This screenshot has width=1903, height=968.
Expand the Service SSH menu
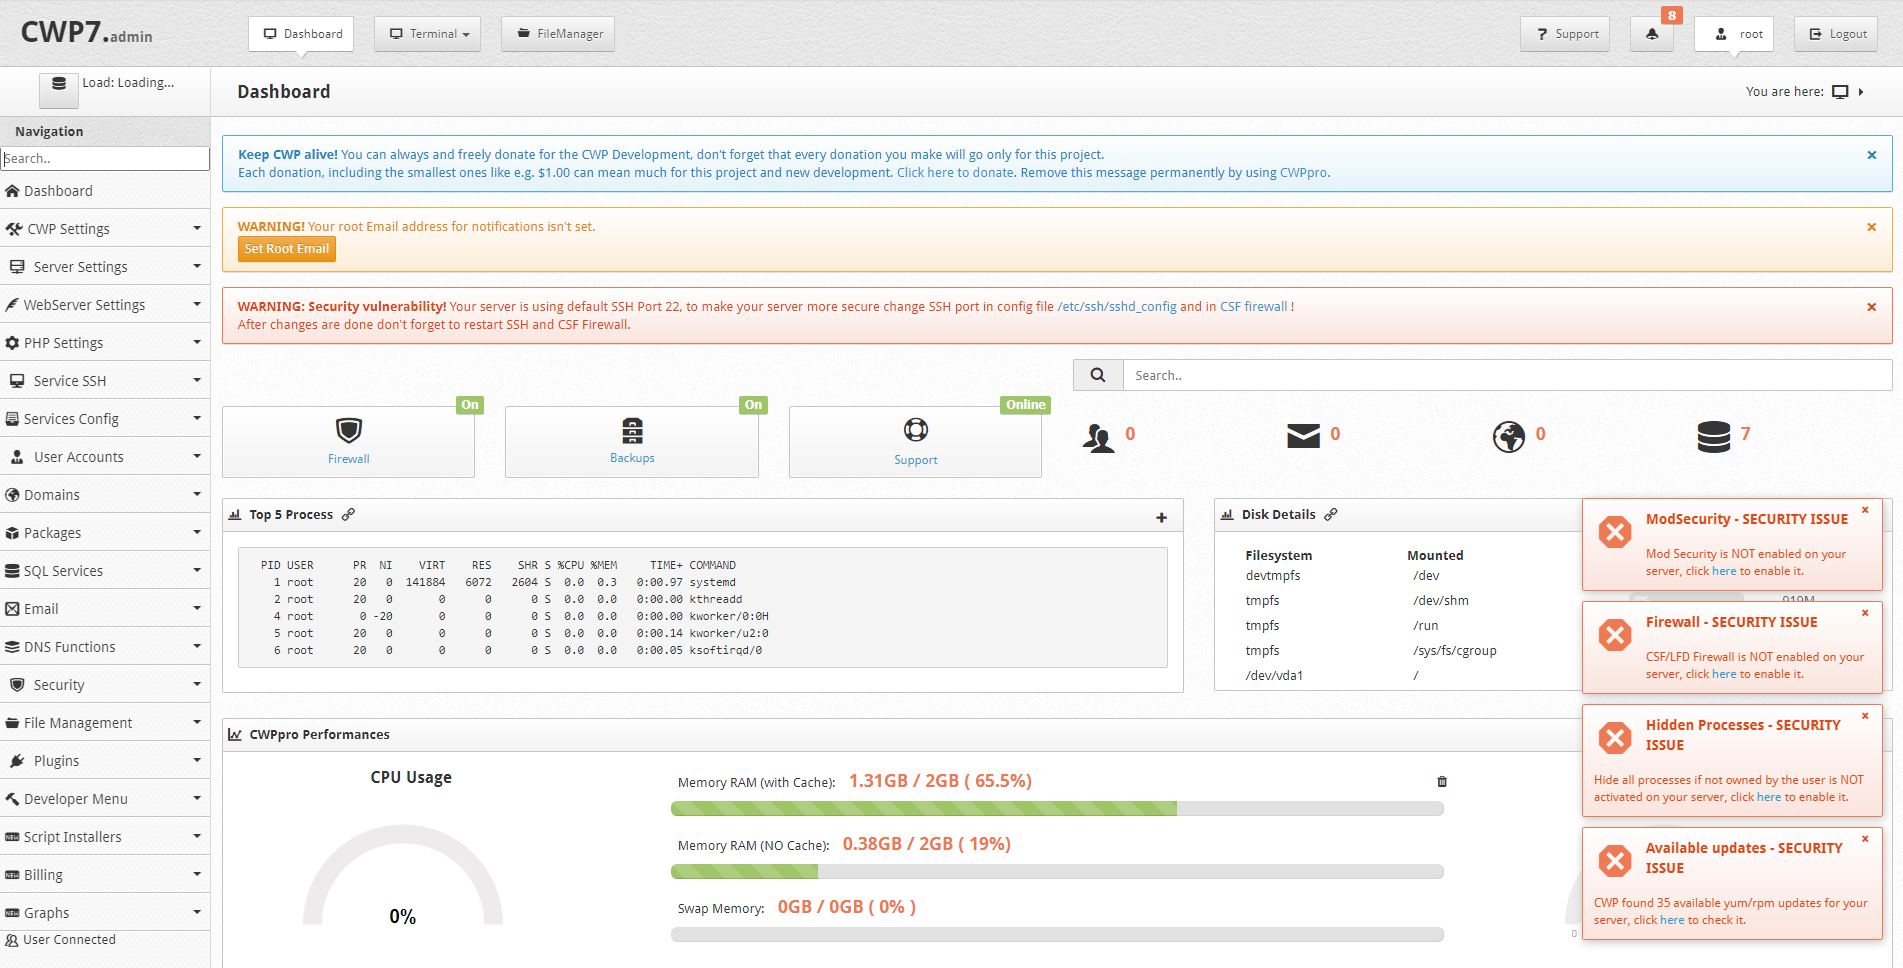pyautogui.click(x=105, y=381)
